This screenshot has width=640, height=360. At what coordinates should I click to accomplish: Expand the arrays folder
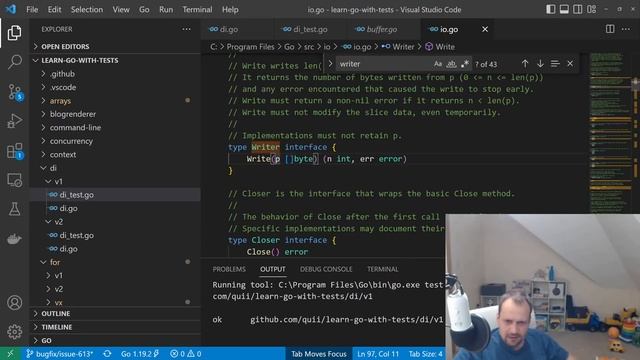[115, 101]
